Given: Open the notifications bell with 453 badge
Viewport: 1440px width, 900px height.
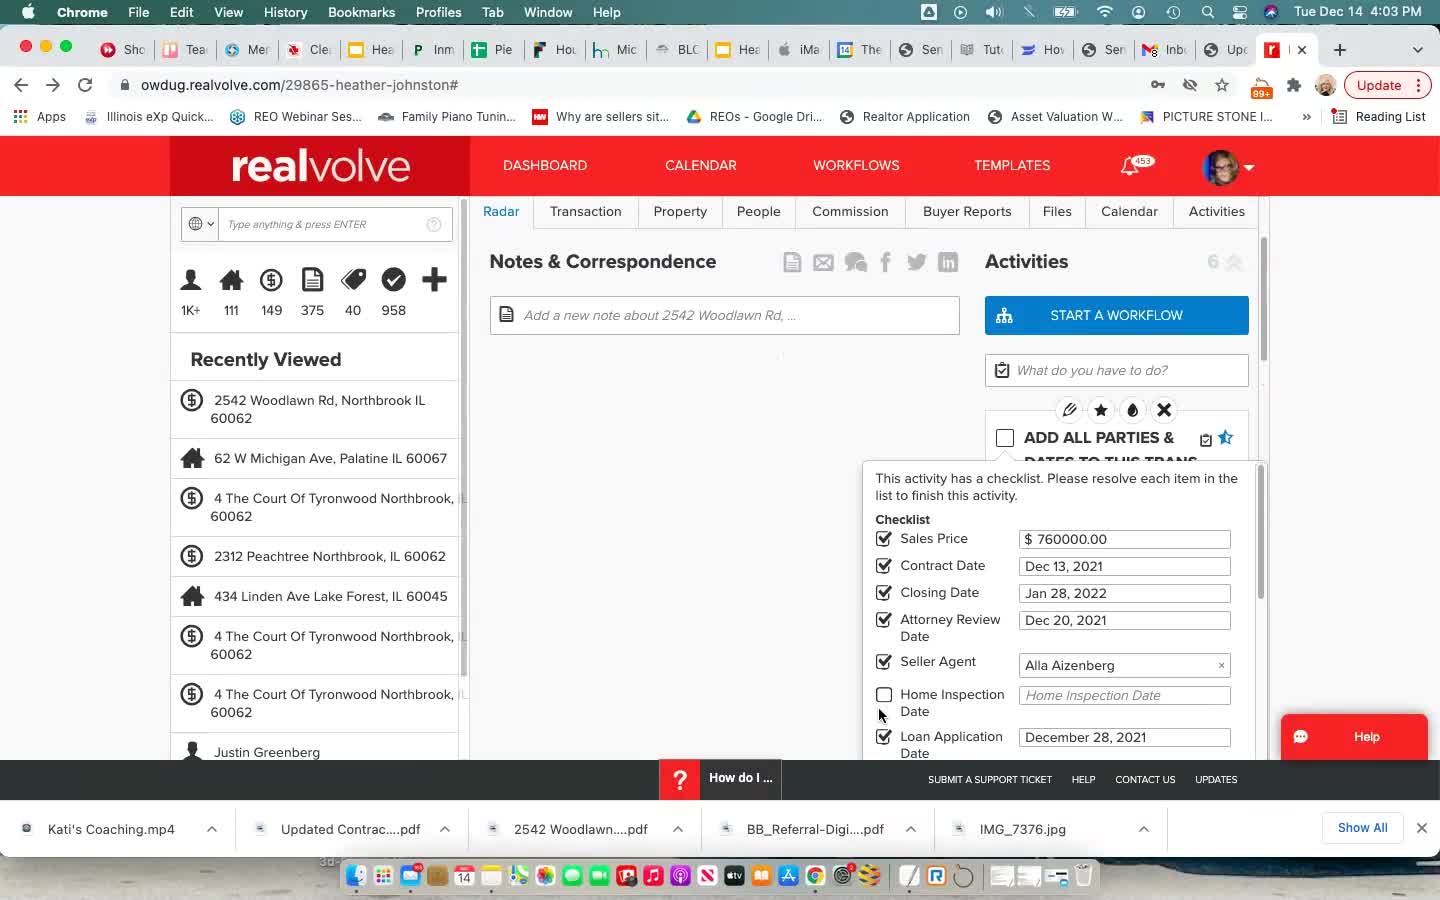Looking at the screenshot, I should click(1131, 166).
